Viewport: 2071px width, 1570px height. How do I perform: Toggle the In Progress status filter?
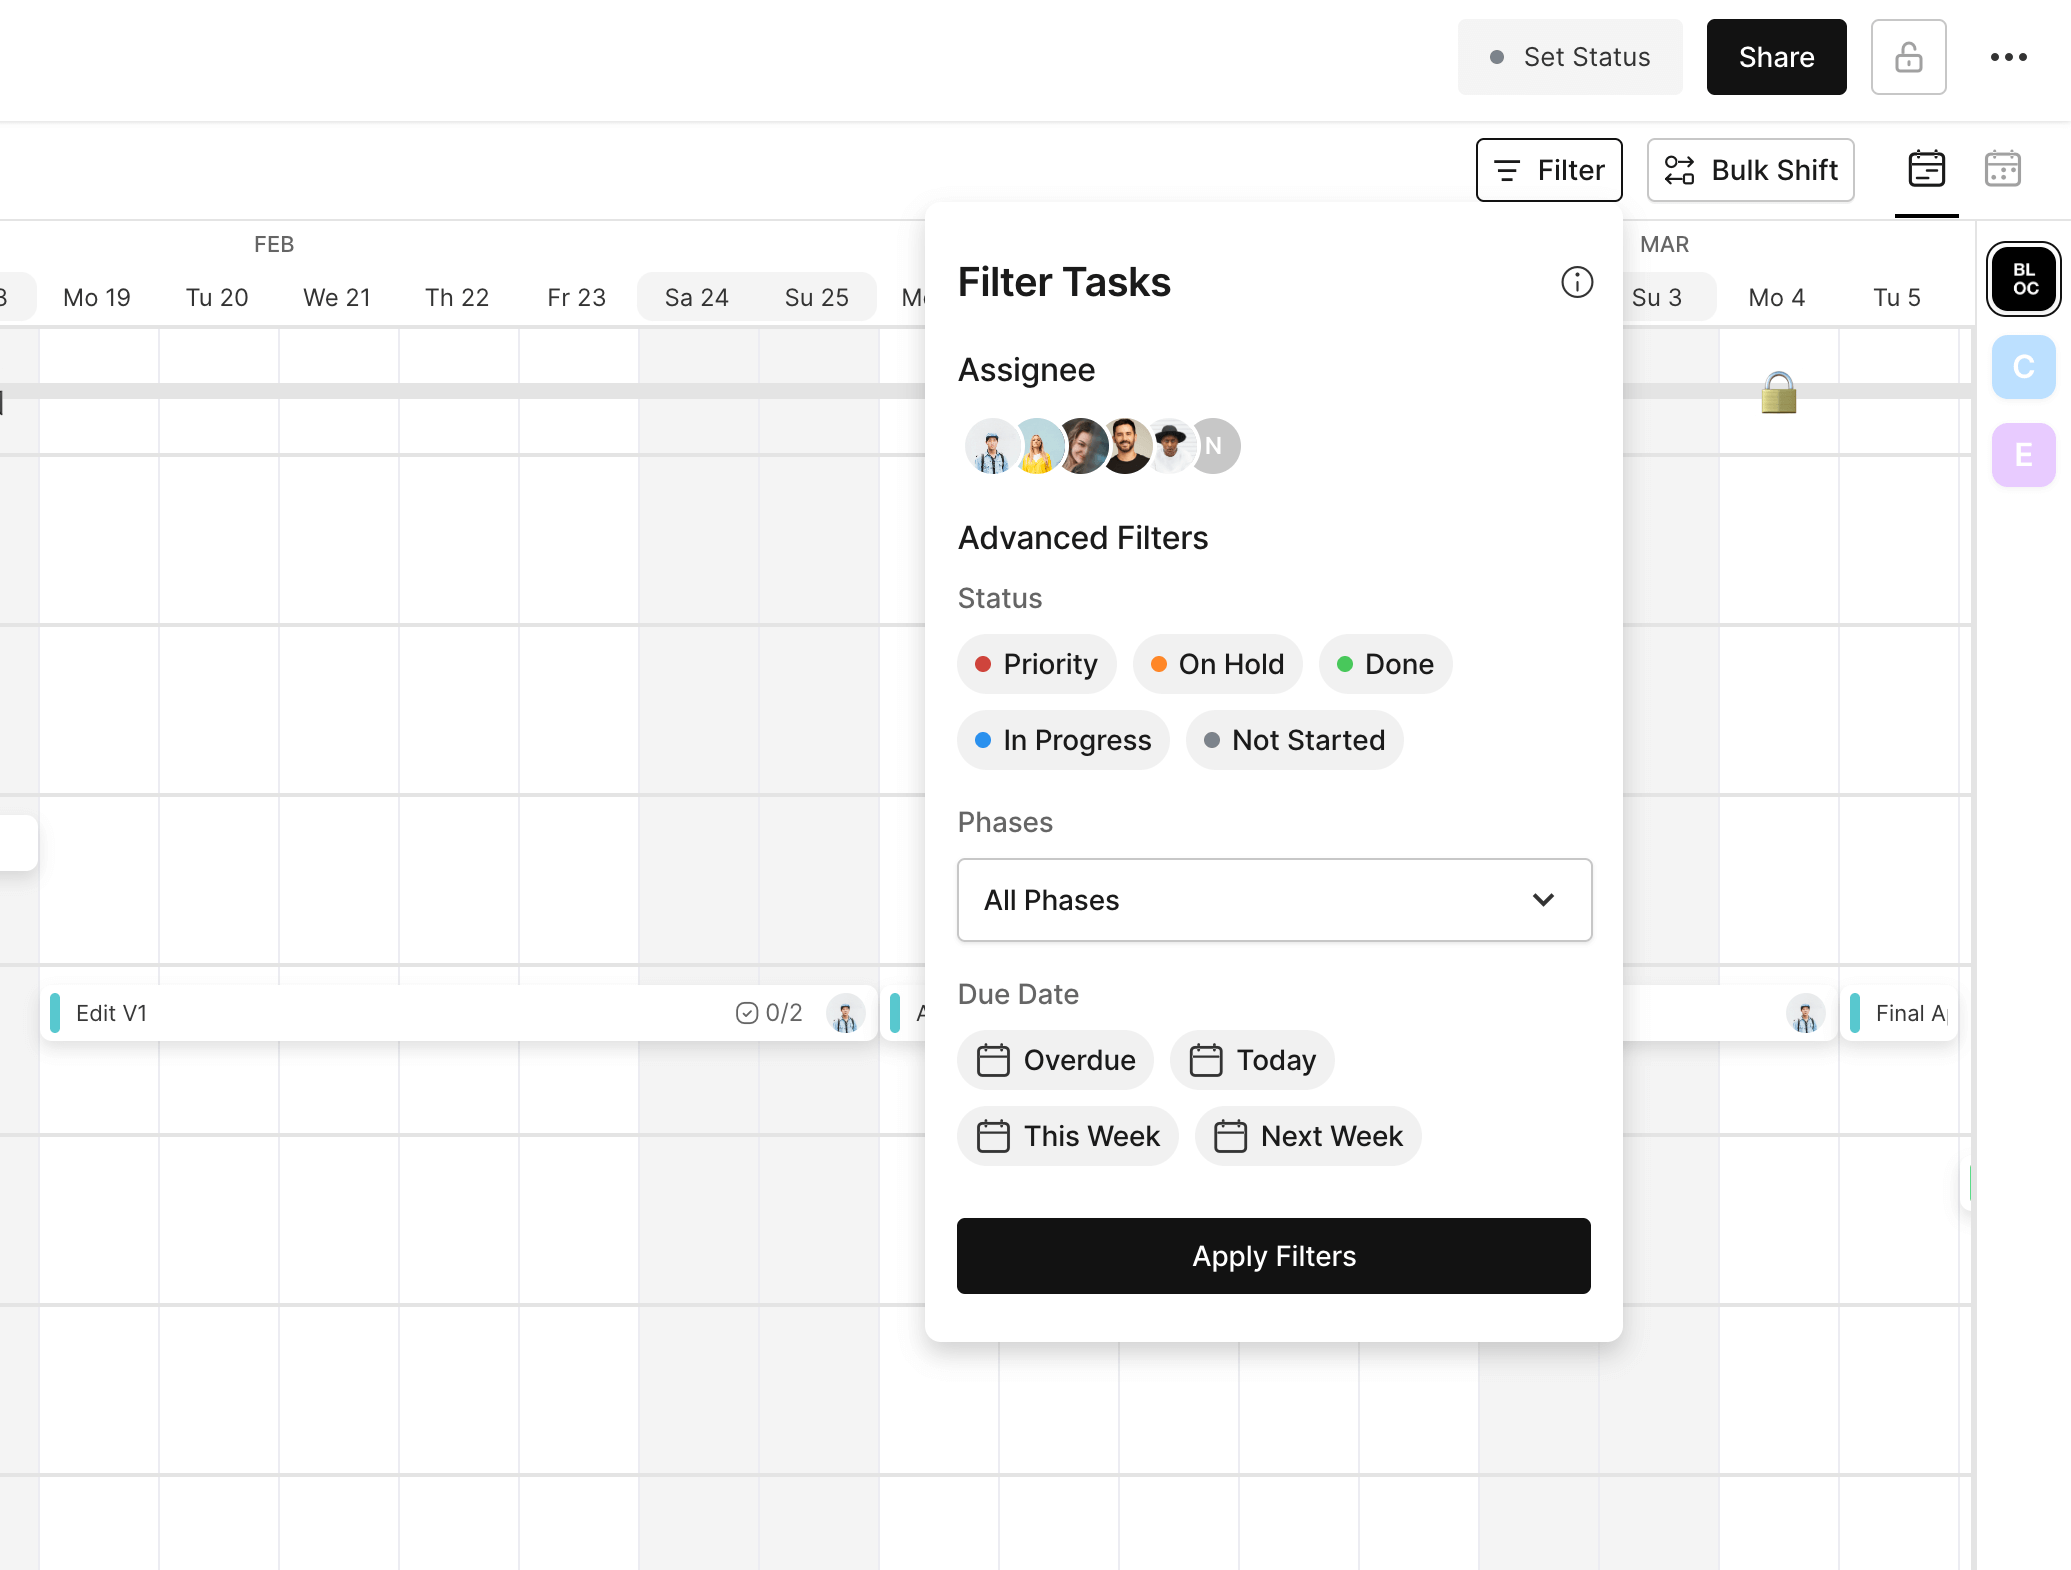tap(1063, 740)
